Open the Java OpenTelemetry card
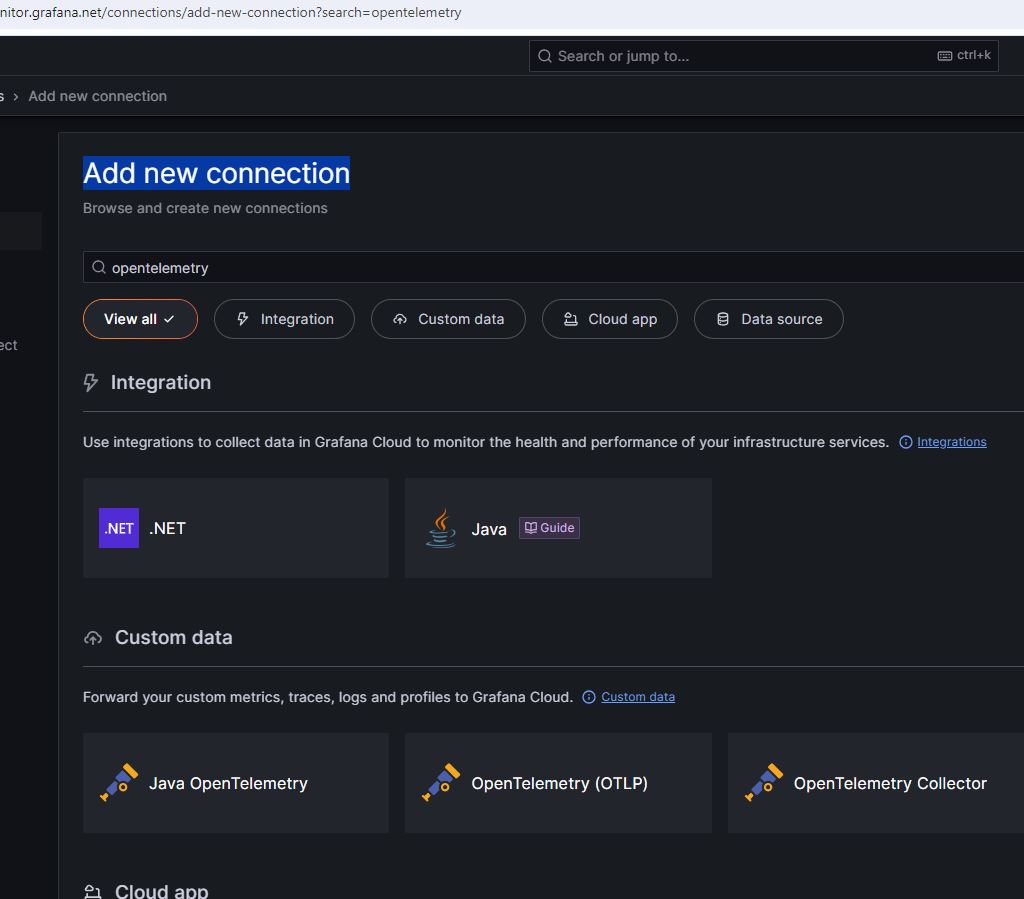Screen dimensions: 1024x899 click(x=236, y=783)
